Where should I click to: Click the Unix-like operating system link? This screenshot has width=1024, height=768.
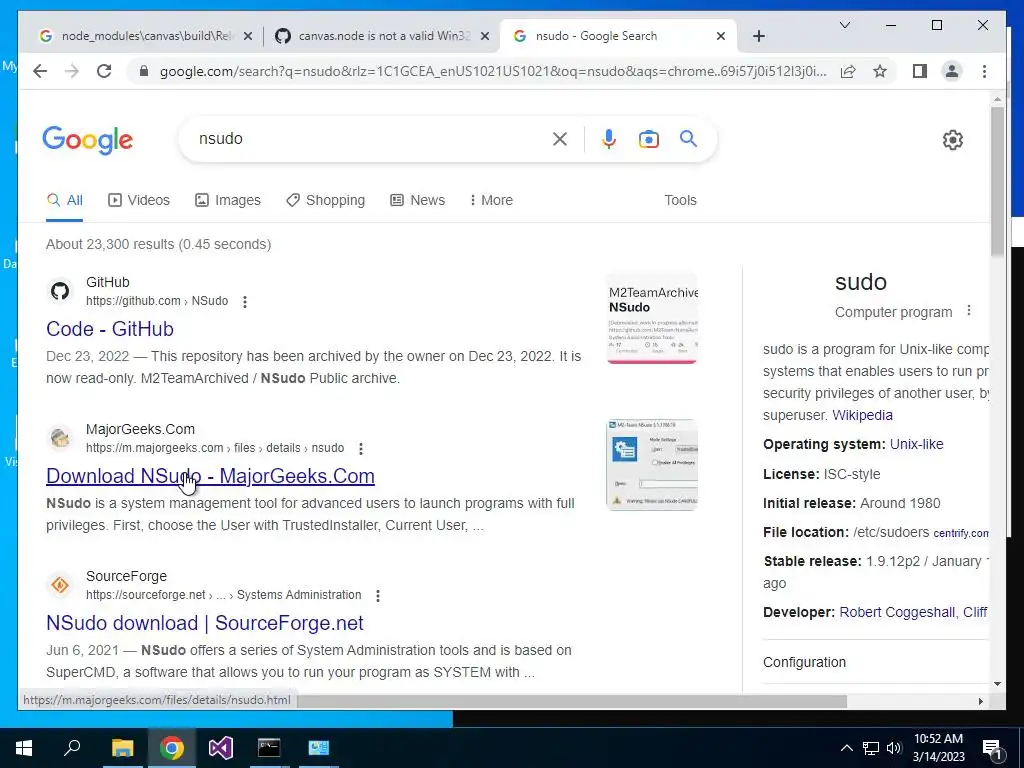916,444
